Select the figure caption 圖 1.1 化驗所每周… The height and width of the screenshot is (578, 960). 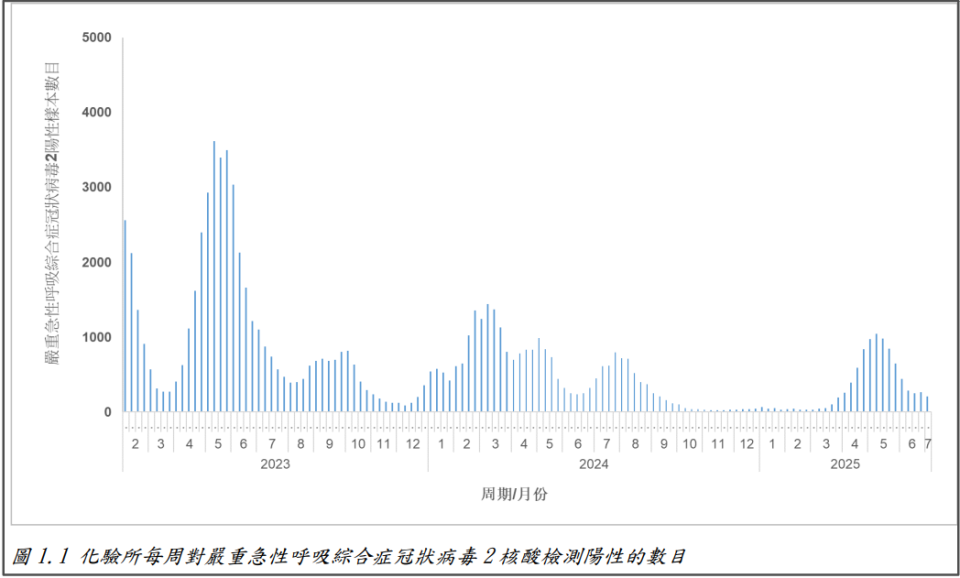[x=349, y=557]
